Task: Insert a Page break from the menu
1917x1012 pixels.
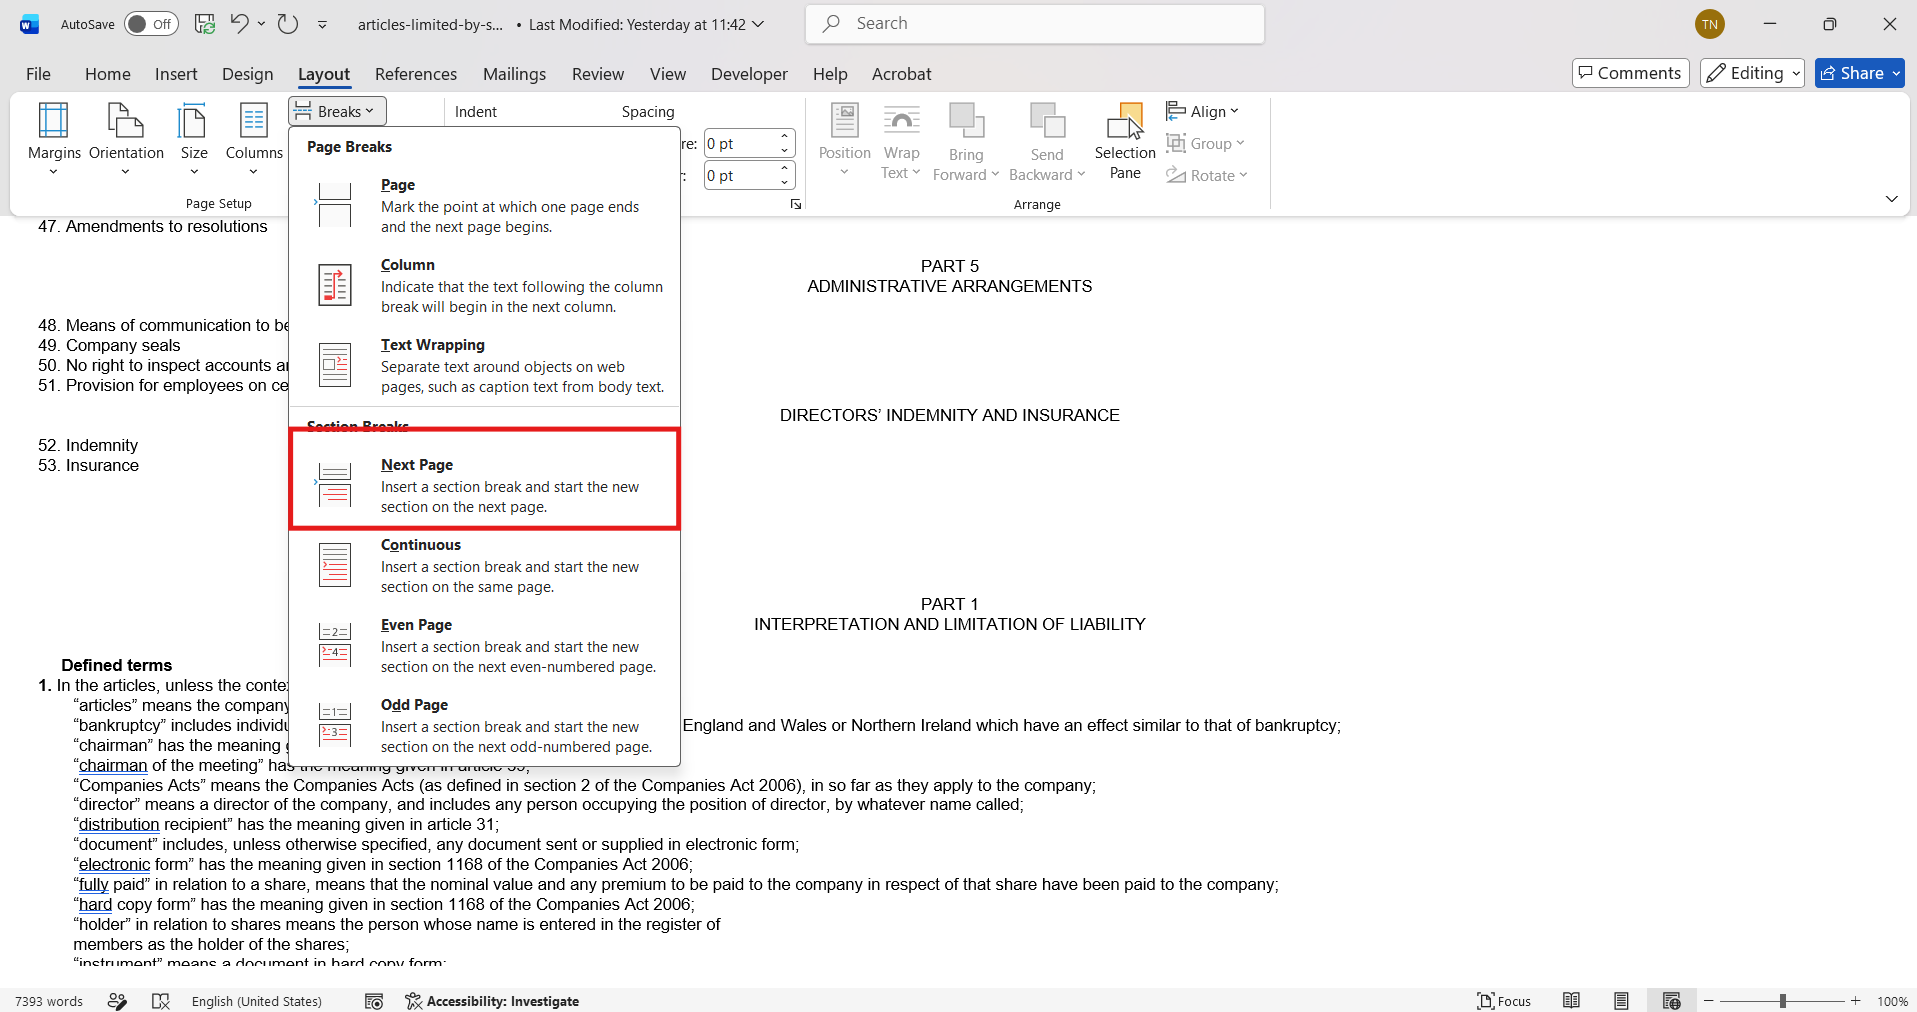Action: [x=485, y=205]
